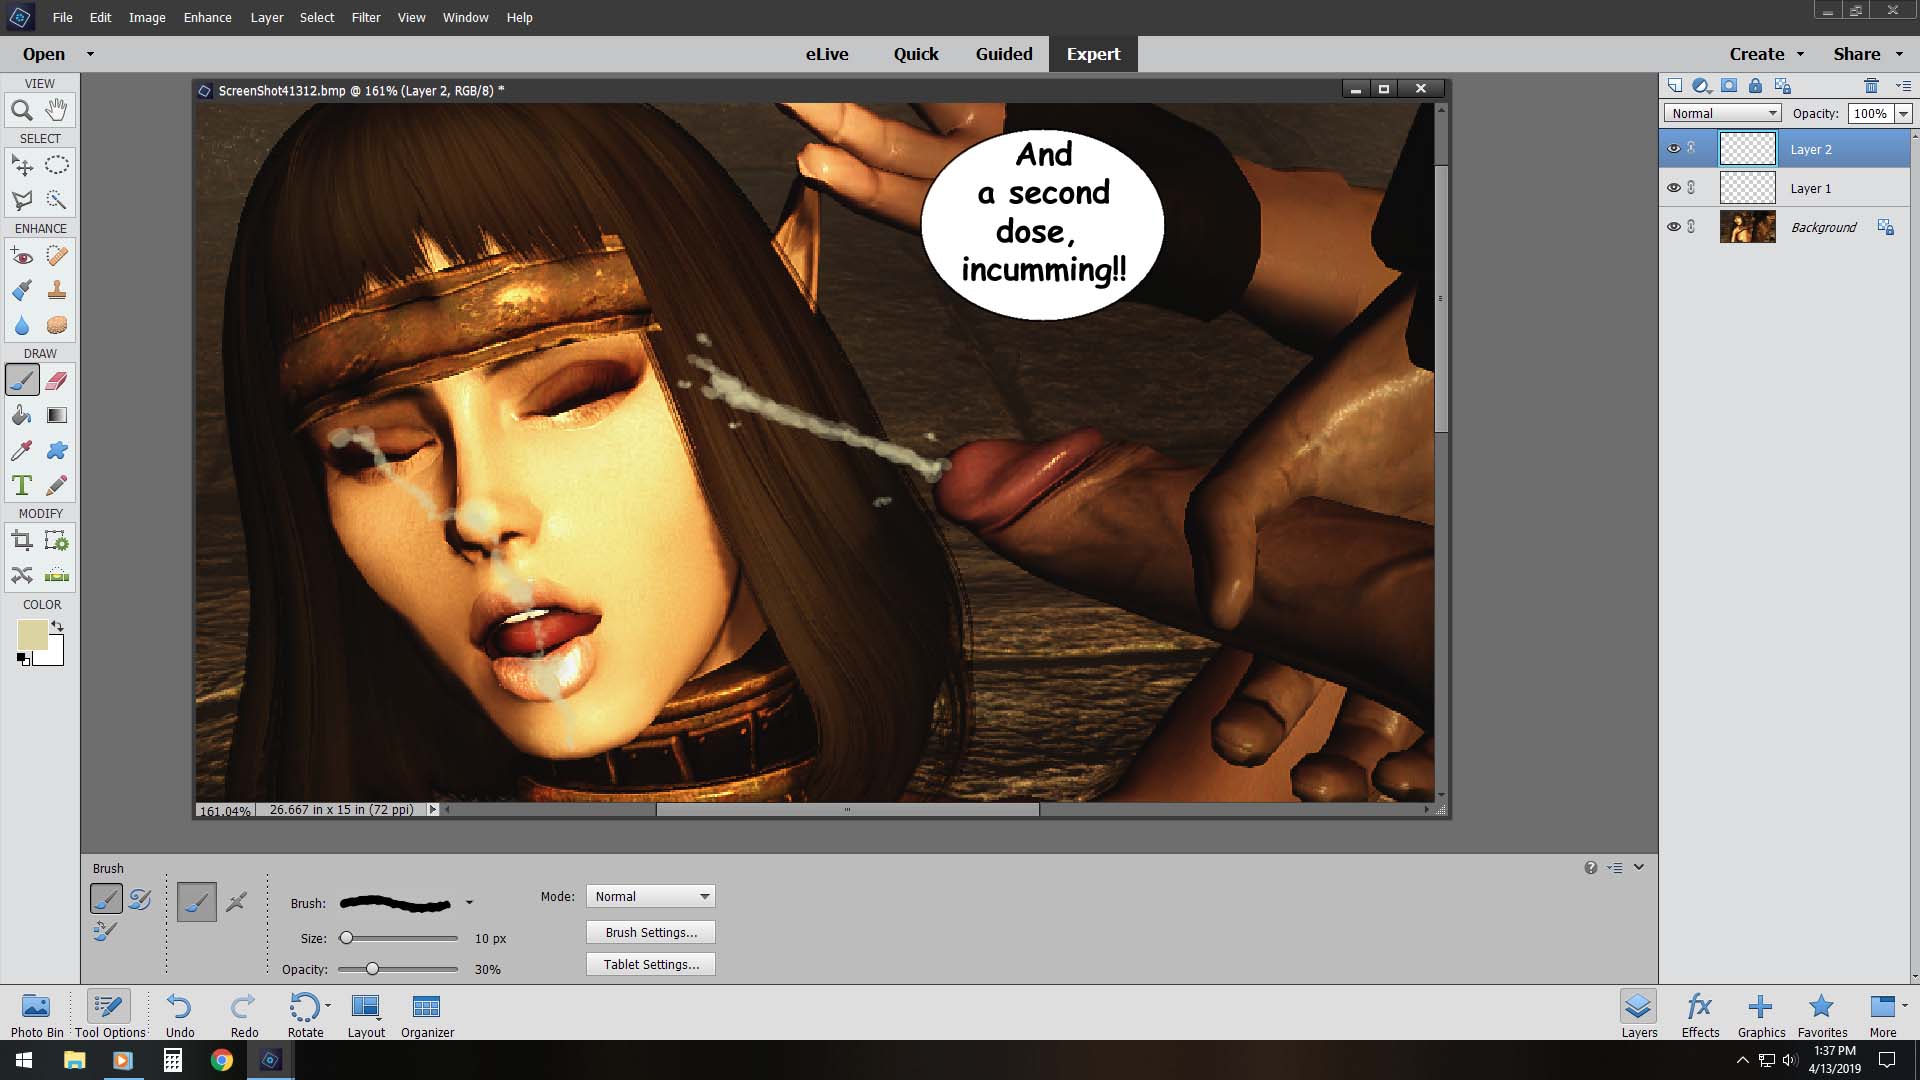Add a layer mask

1728,86
